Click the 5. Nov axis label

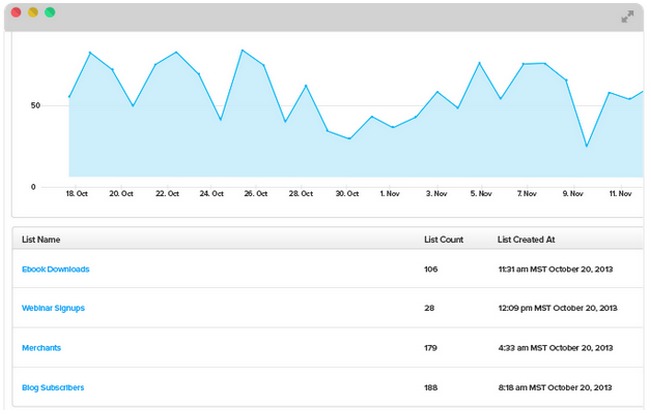coord(481,194)
